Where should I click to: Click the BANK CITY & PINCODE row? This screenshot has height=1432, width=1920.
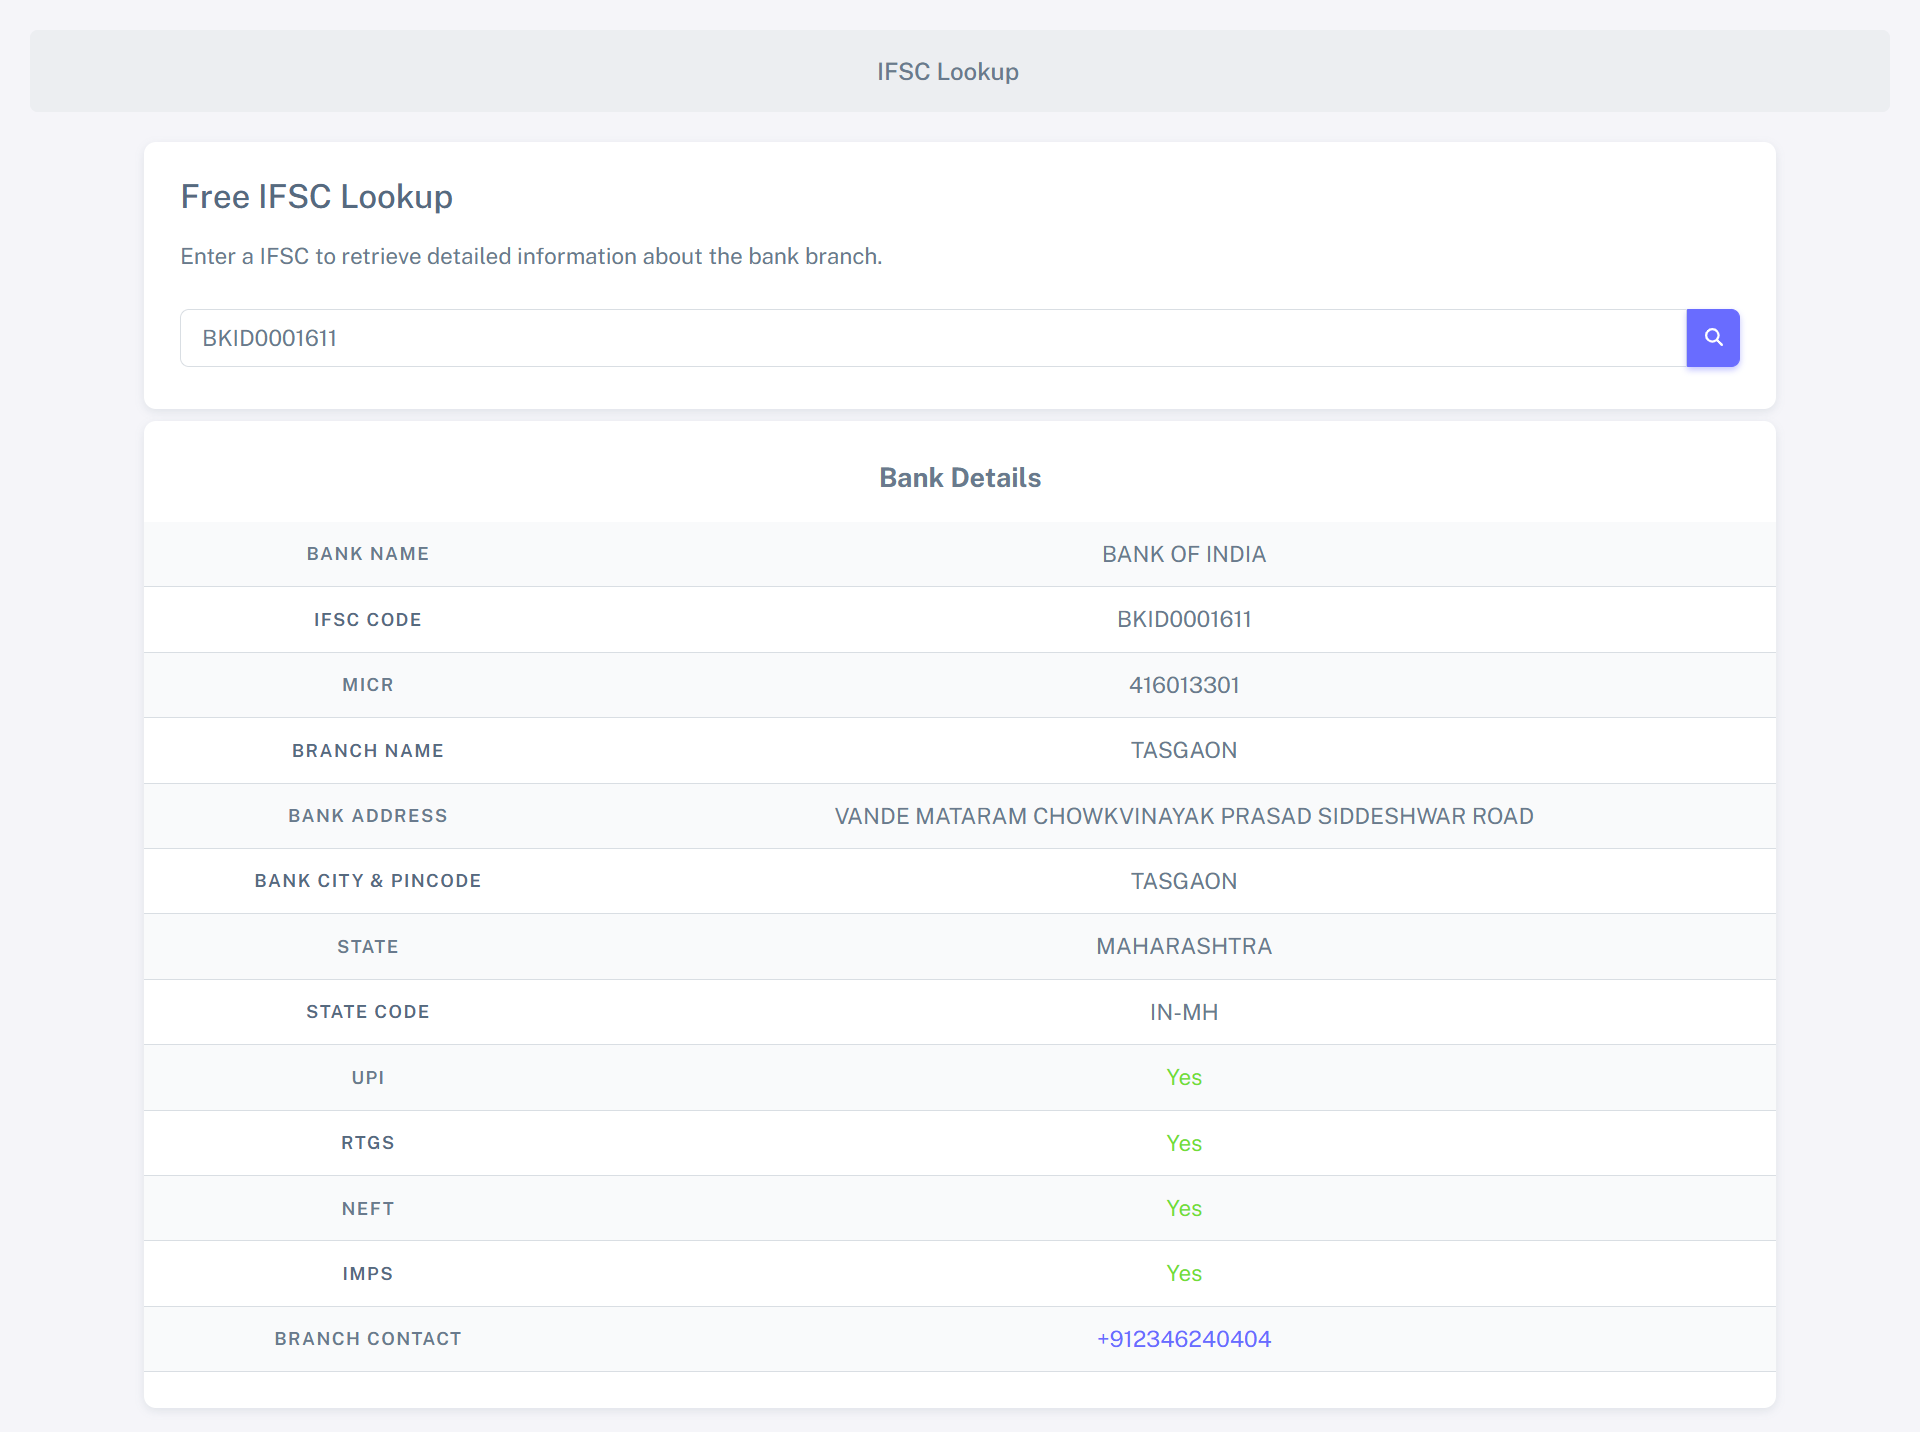pyautogui.click(x=368, y=881)
